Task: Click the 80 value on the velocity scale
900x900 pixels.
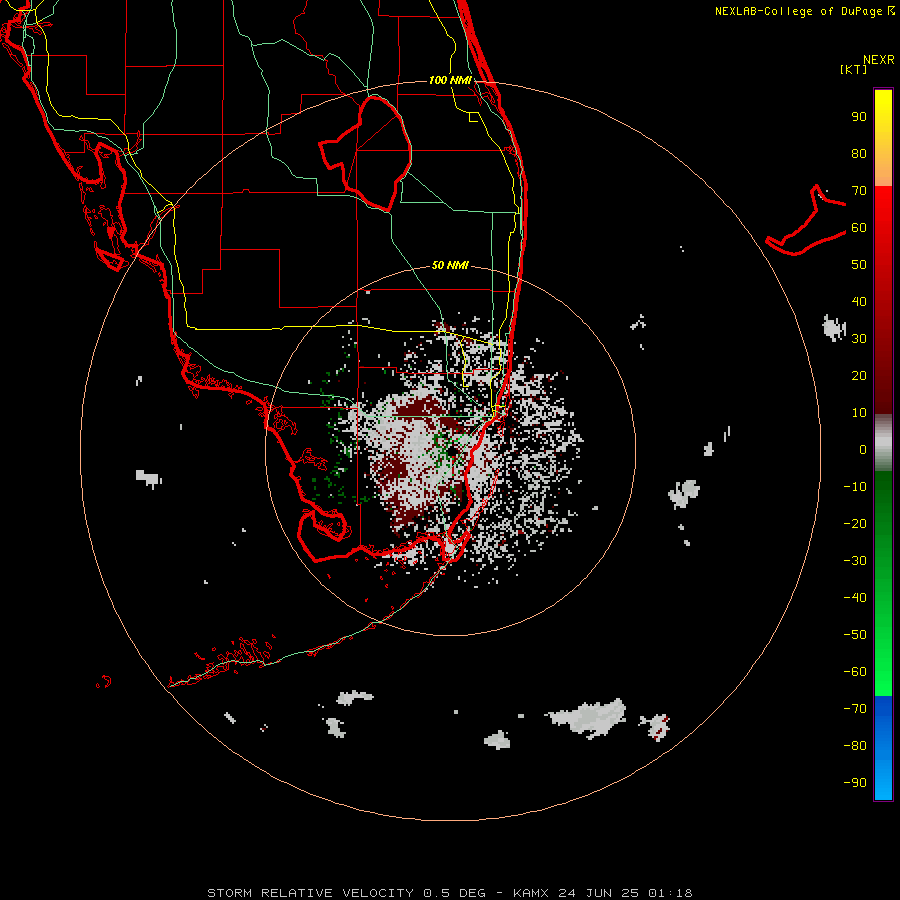Action: pos(859,154)
